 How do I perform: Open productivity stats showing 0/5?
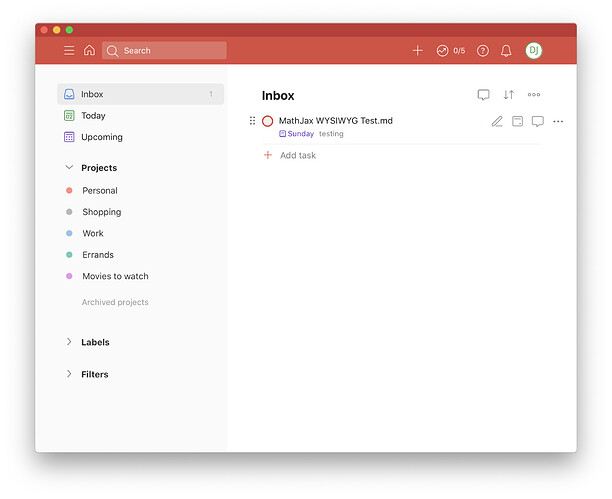pyautogui.click(x=451, y=51)
